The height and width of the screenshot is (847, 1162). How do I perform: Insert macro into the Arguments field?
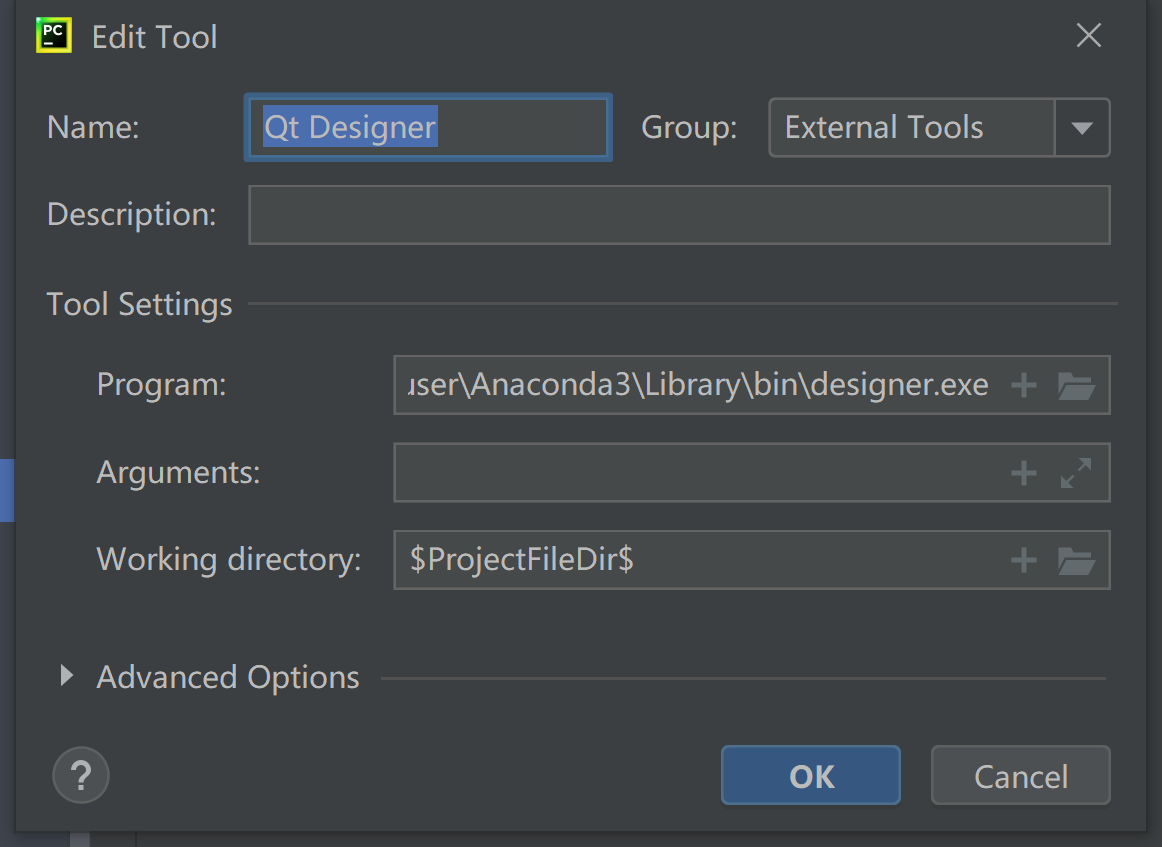point(1023,473)
